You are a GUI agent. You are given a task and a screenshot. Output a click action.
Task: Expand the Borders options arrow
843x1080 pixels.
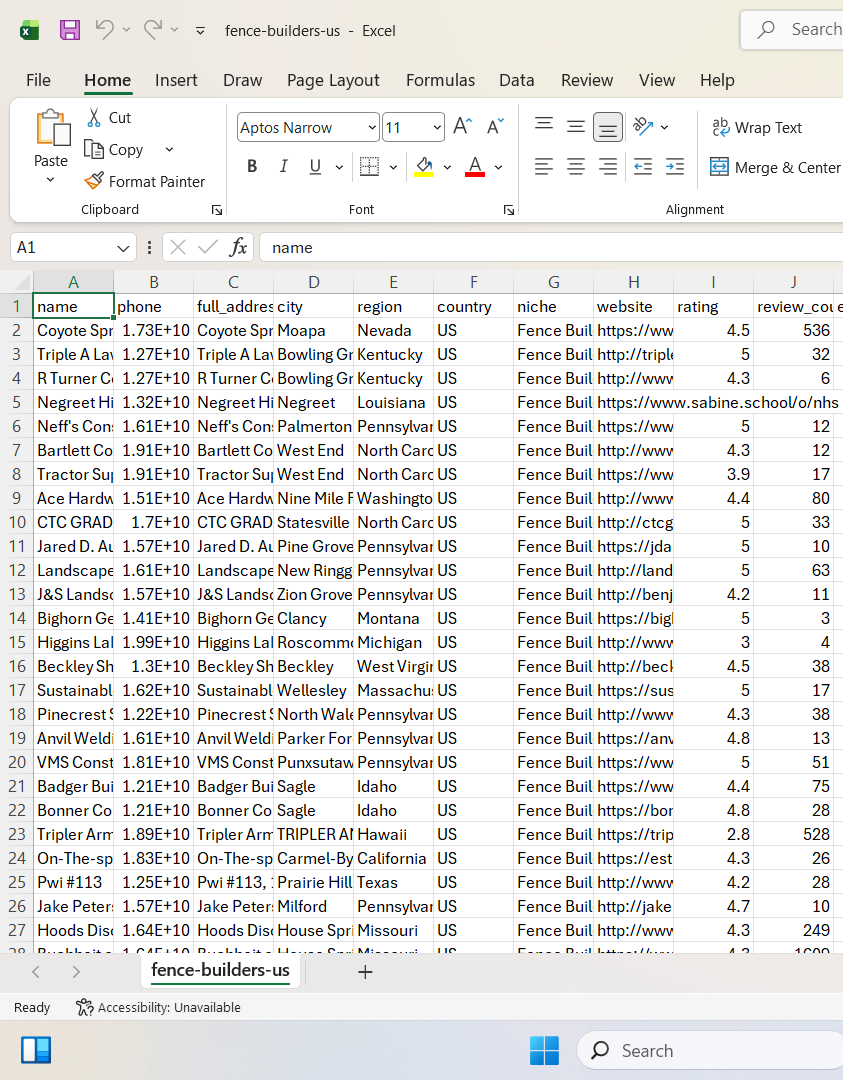tap(393, 167)
